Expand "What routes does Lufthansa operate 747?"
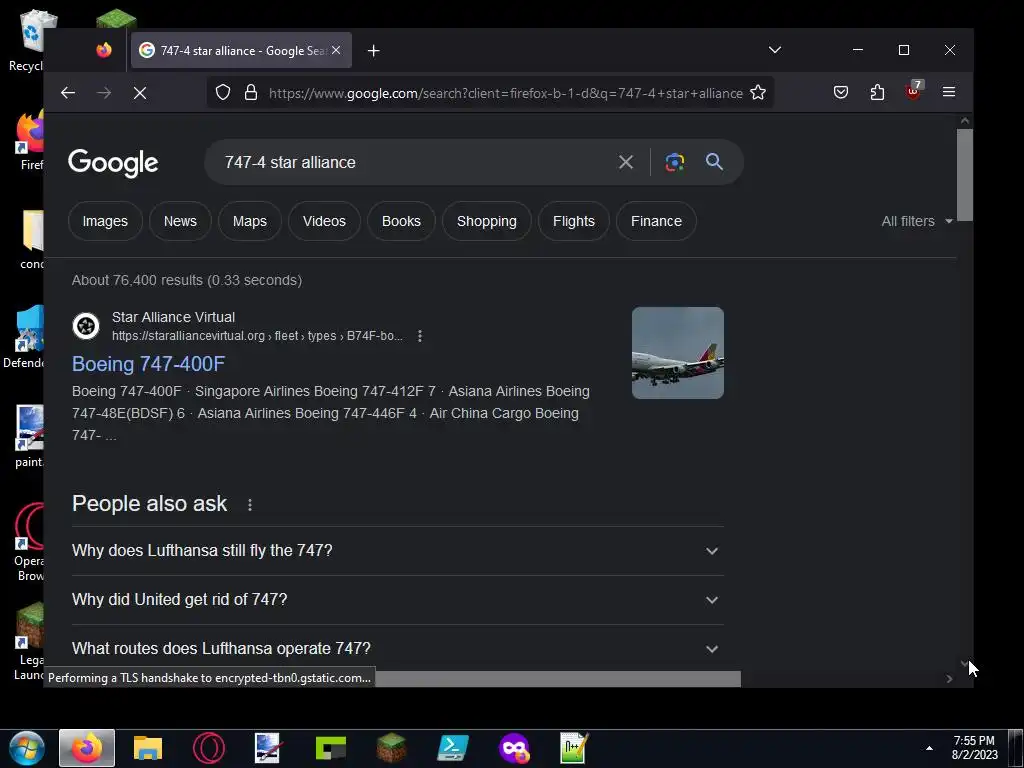 click(x=398, y=648)
